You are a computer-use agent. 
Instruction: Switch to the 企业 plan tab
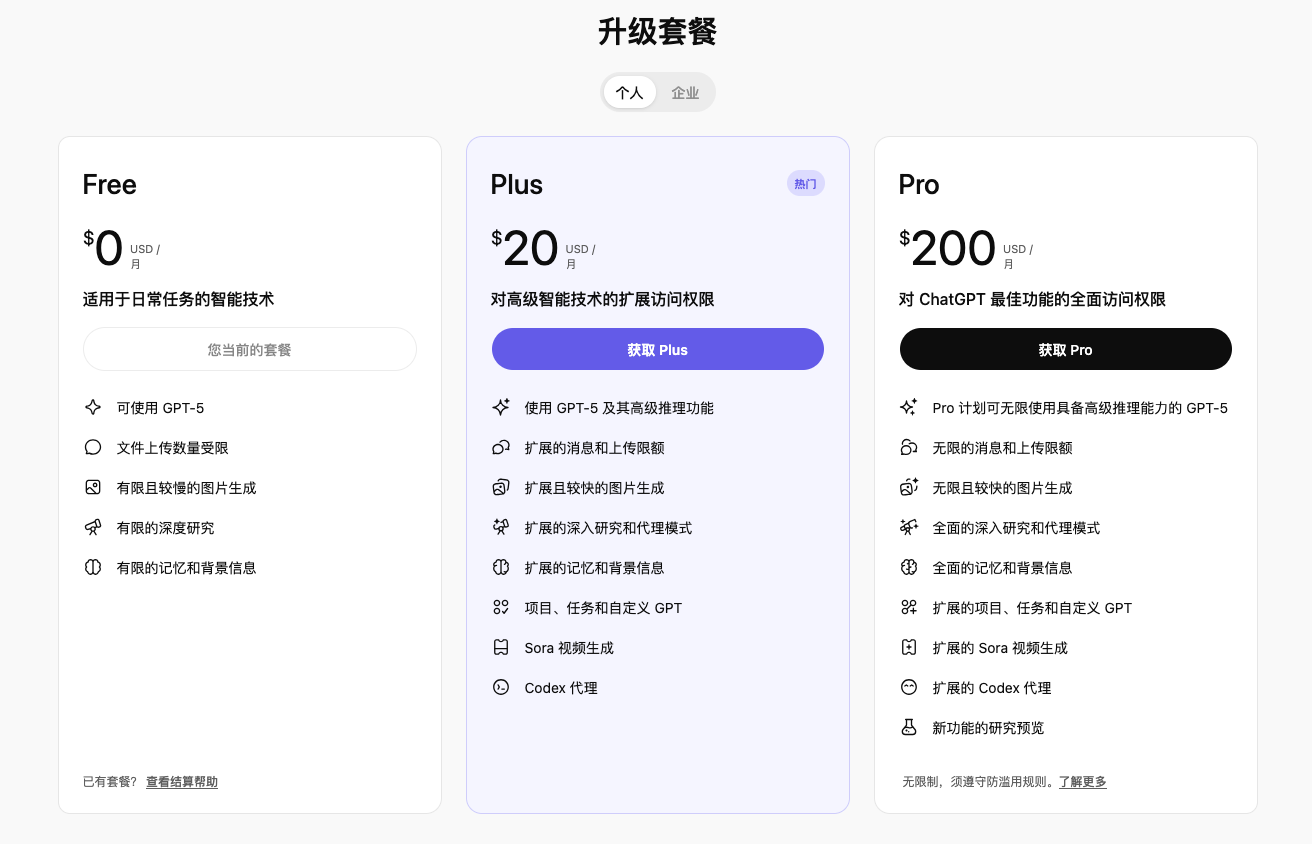(685, 92)
